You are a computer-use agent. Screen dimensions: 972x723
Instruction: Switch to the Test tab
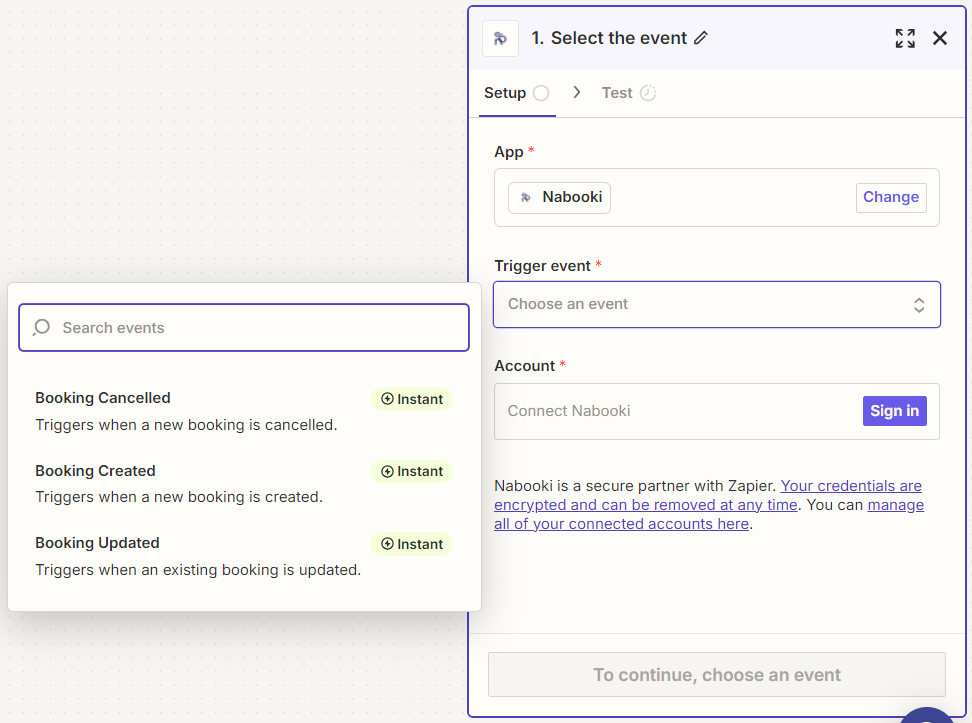(x=629, y=93)
